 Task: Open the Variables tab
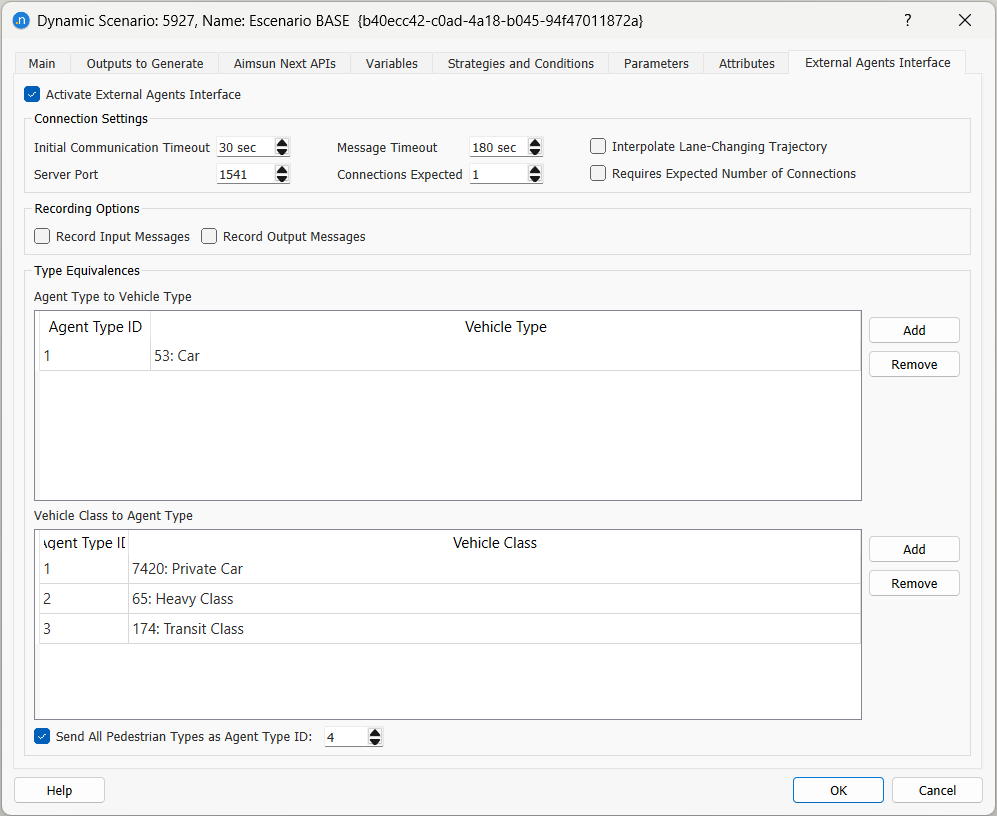[391, 62]
